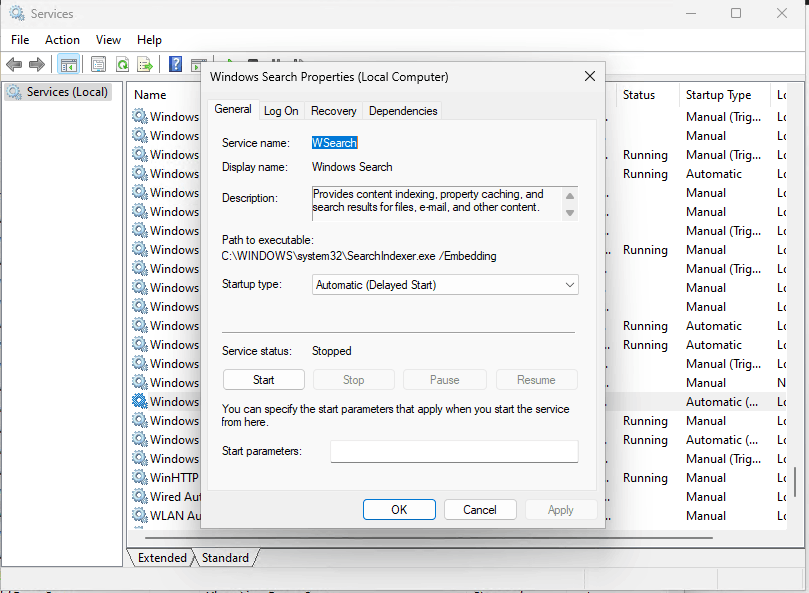Click the Forward arrow toolbar icon
This screenshot has height=593, width=809.
tap(37, 65)
